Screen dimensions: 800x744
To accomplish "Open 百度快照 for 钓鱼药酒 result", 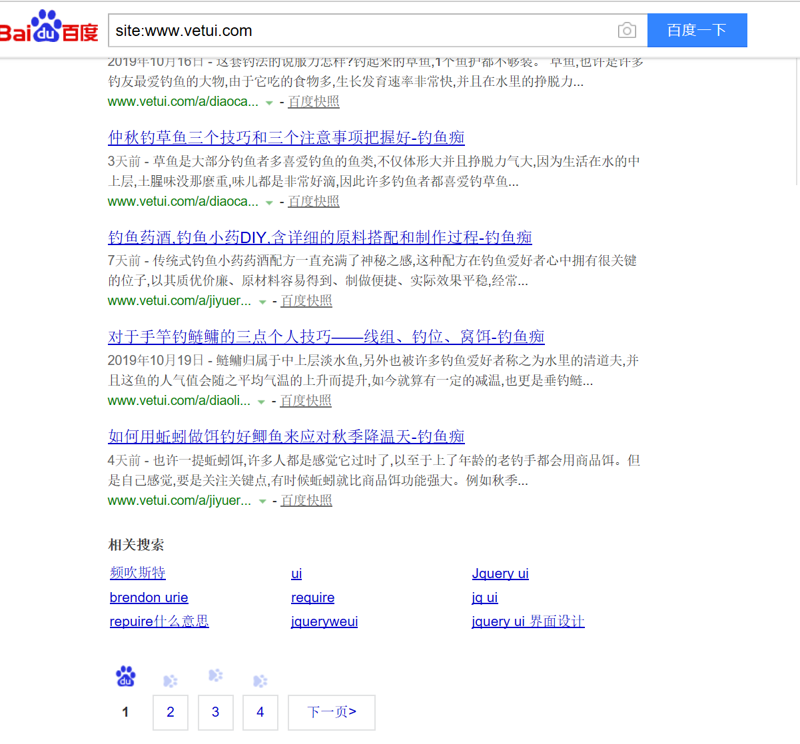I will (307, 301).
